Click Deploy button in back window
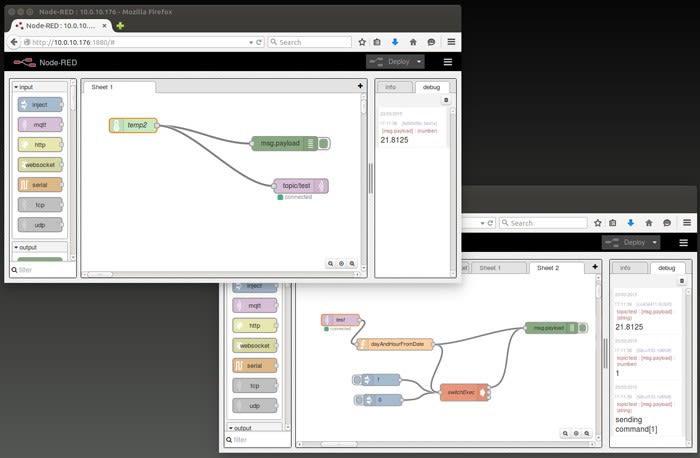Viewport: 700px width, 458px height. [626, 242]
